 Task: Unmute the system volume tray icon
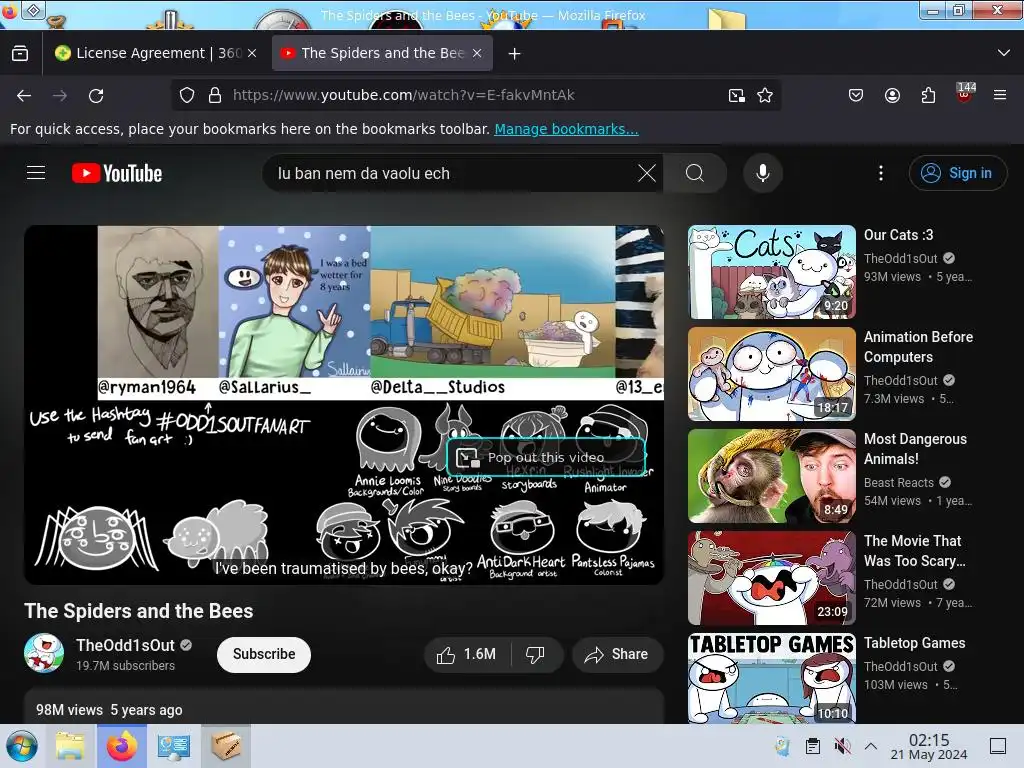pyautogui.click(x=842, y=746)
